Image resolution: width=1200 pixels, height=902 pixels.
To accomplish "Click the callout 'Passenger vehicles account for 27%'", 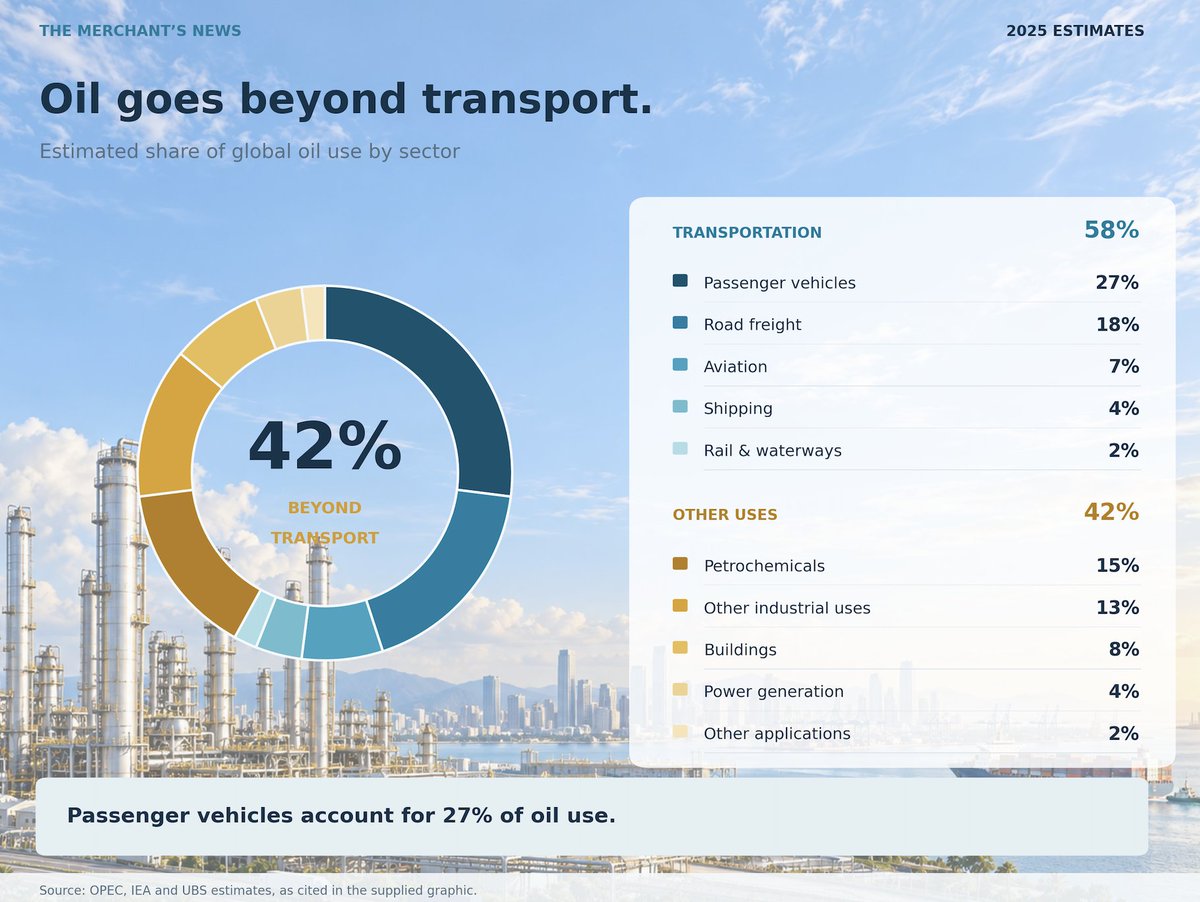I will click(x=341, y=816).
